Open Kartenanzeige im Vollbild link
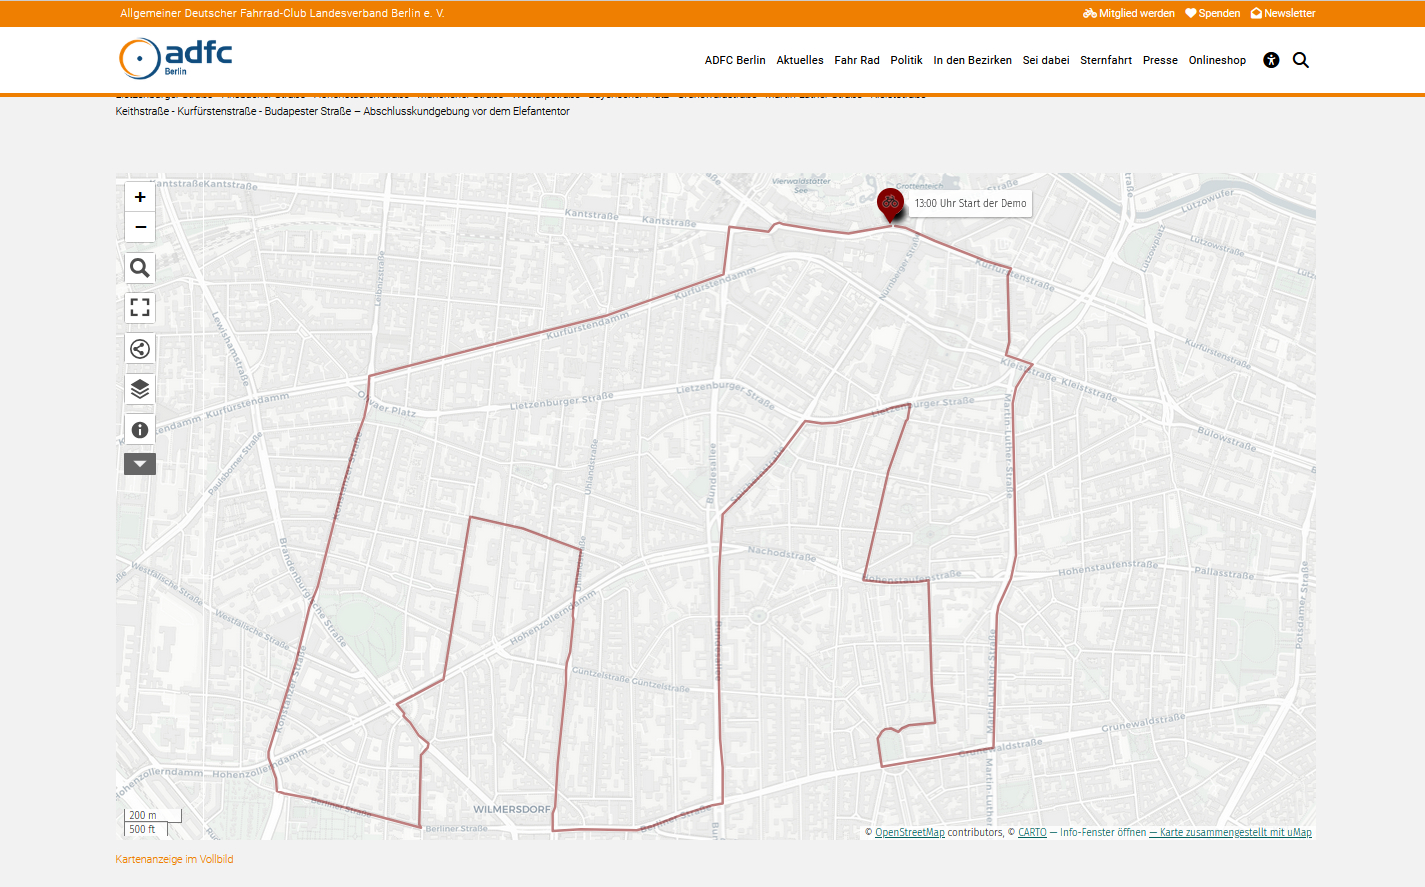This screenshot has height=887, width=1425. [174, 859]
